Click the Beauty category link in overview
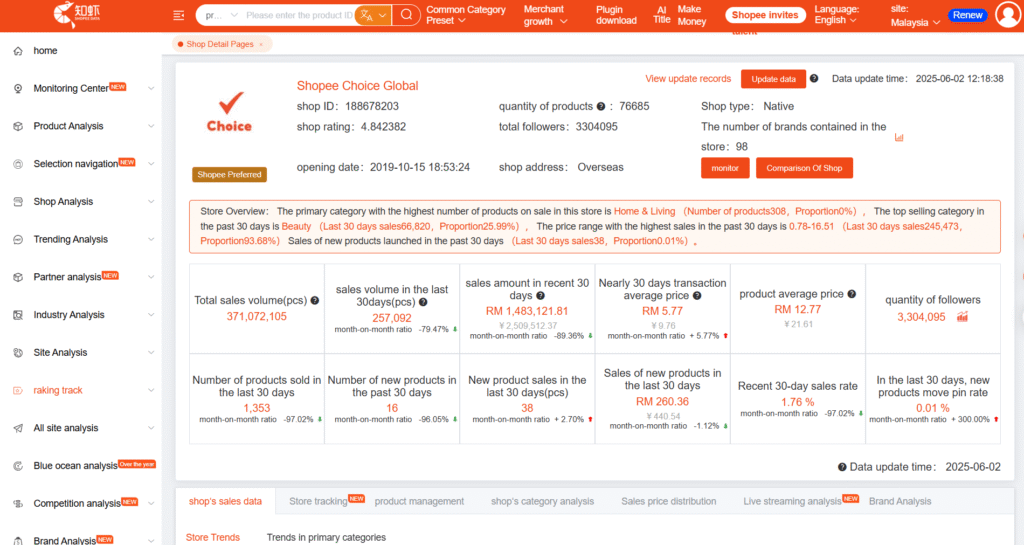 point(296,226)
